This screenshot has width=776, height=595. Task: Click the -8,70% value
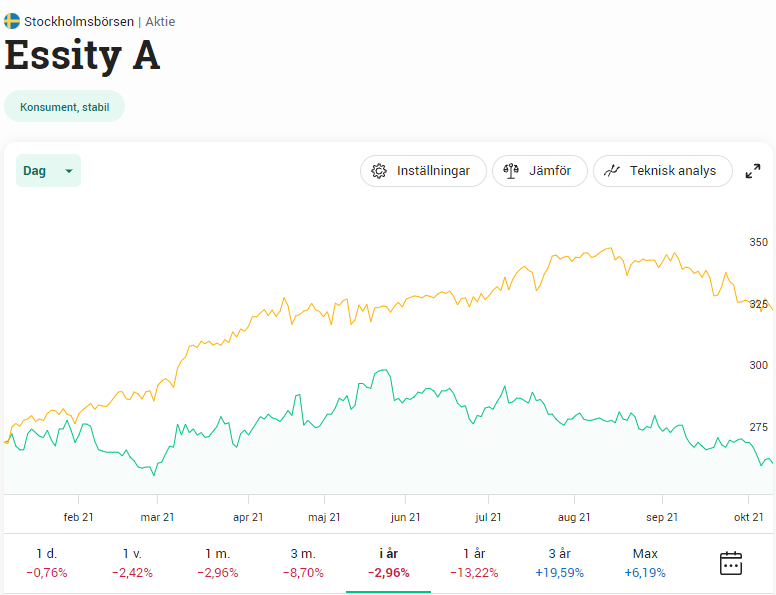(303, 573)
